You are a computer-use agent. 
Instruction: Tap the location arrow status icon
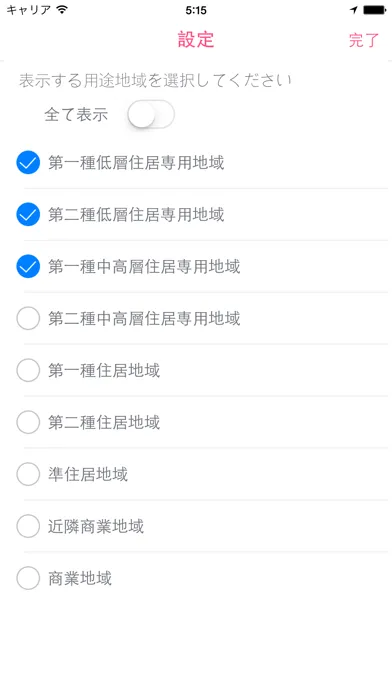click(354, 10)
